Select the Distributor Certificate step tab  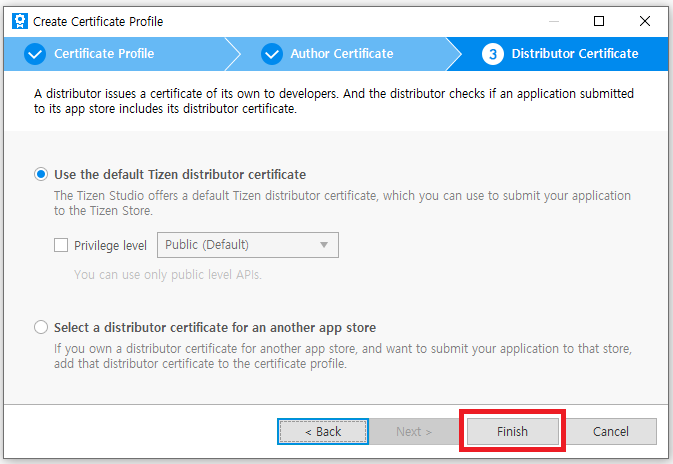(x=560, y=54)
